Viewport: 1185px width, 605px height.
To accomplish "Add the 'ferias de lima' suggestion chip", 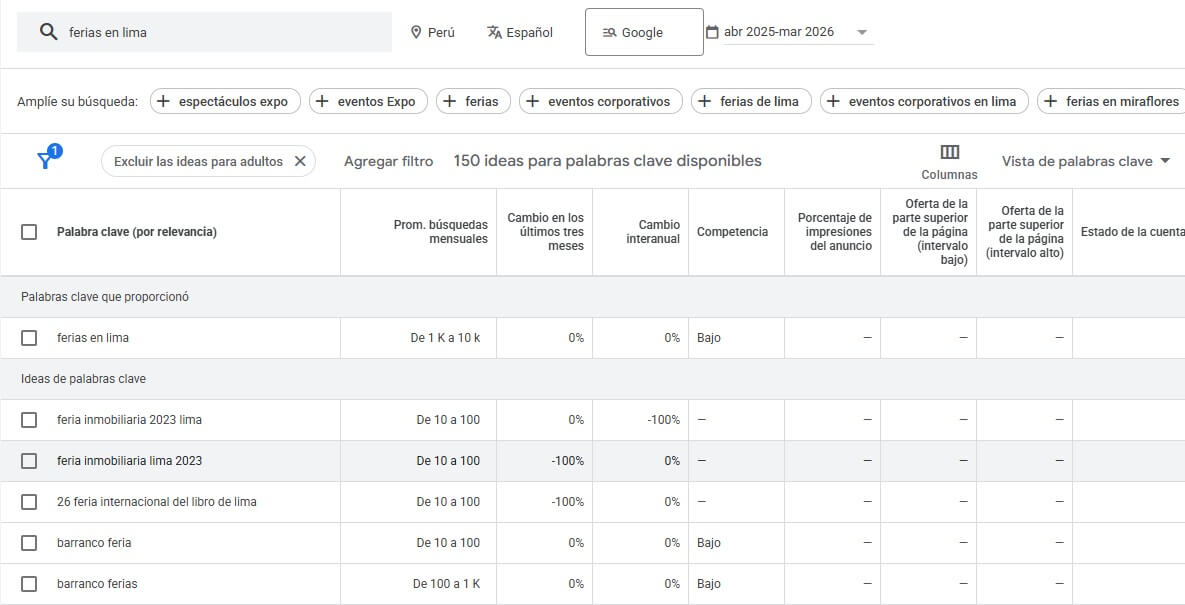I will point(749,101).
